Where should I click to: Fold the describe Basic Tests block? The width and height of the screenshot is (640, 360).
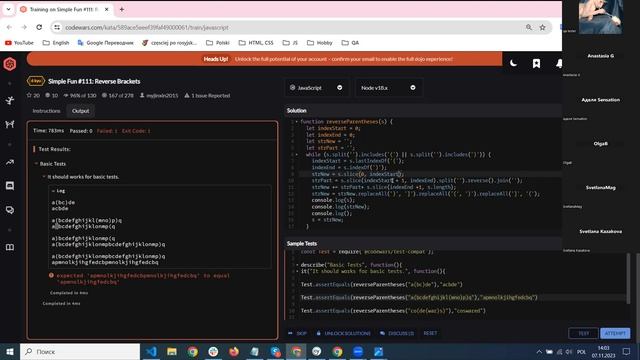(297, 265)
